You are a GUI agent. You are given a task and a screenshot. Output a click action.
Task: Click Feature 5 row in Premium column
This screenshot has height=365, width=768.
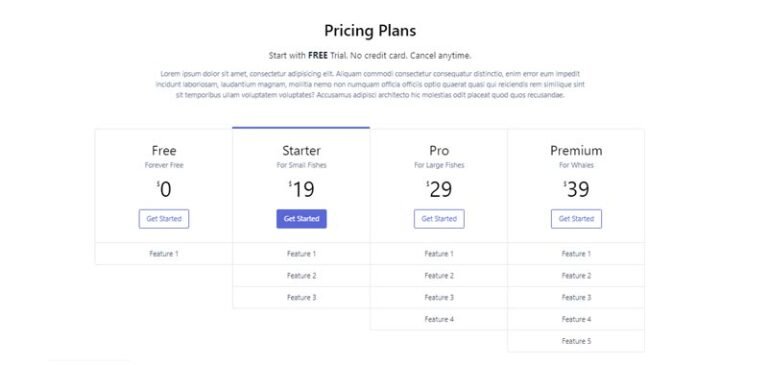pyautogui.click(x=576, y=341)
